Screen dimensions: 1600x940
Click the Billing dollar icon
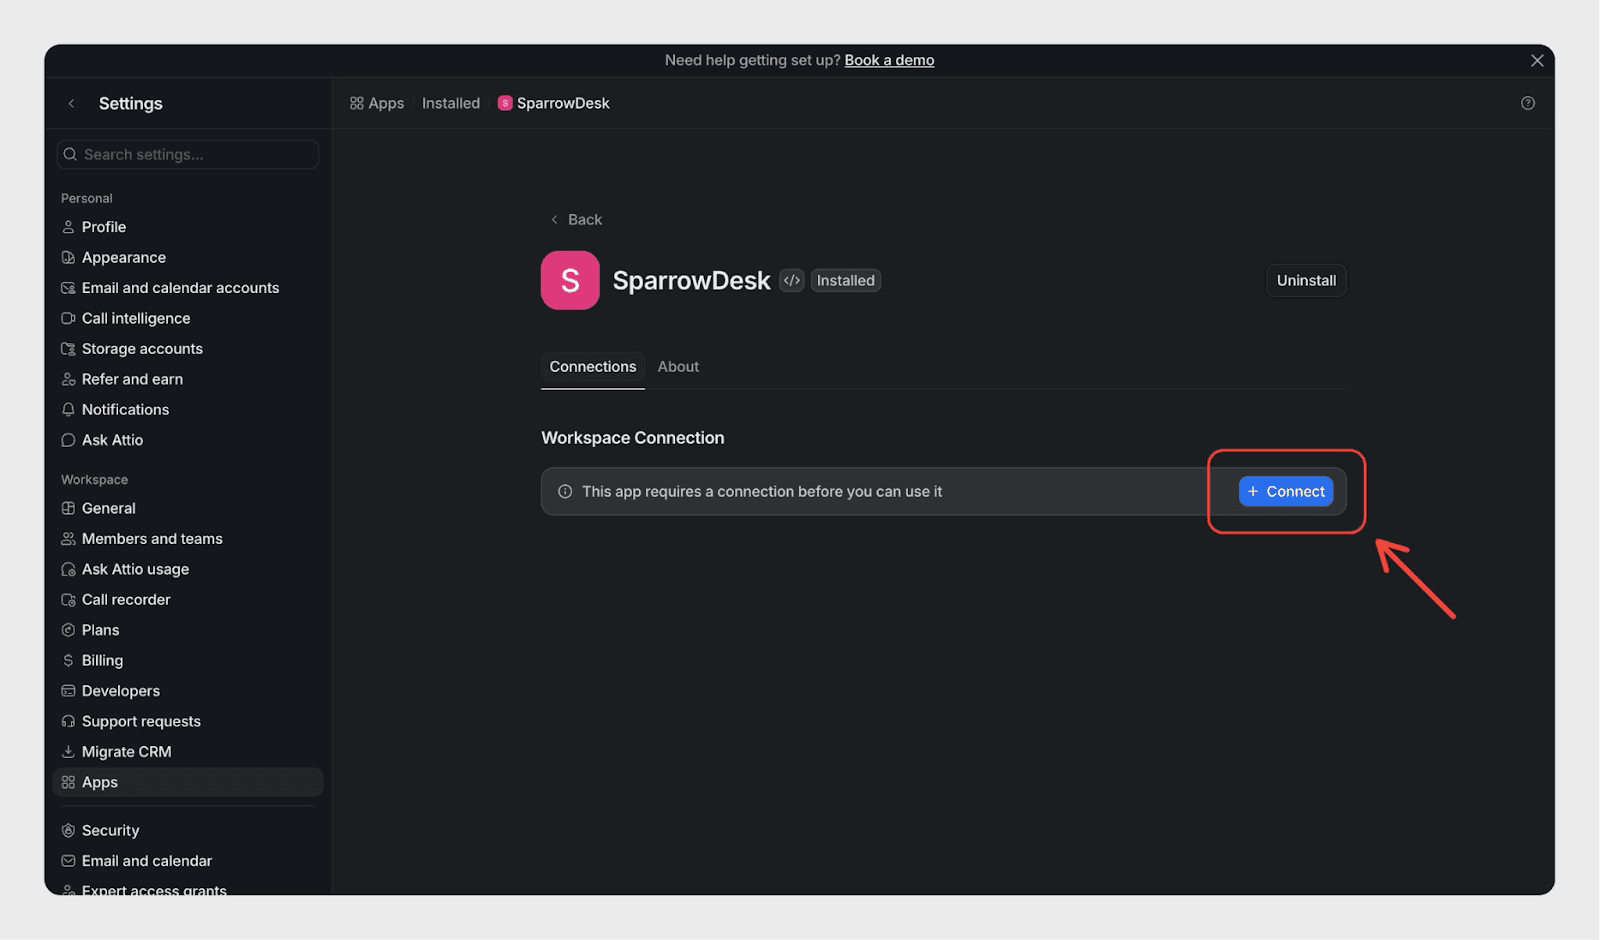pyautogui.click(x=68, y=660)
